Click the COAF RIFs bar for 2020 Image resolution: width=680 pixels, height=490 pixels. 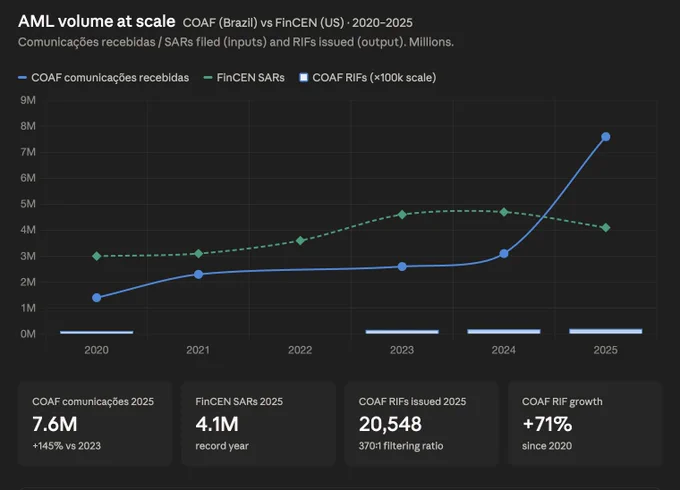tap(97, 333)
